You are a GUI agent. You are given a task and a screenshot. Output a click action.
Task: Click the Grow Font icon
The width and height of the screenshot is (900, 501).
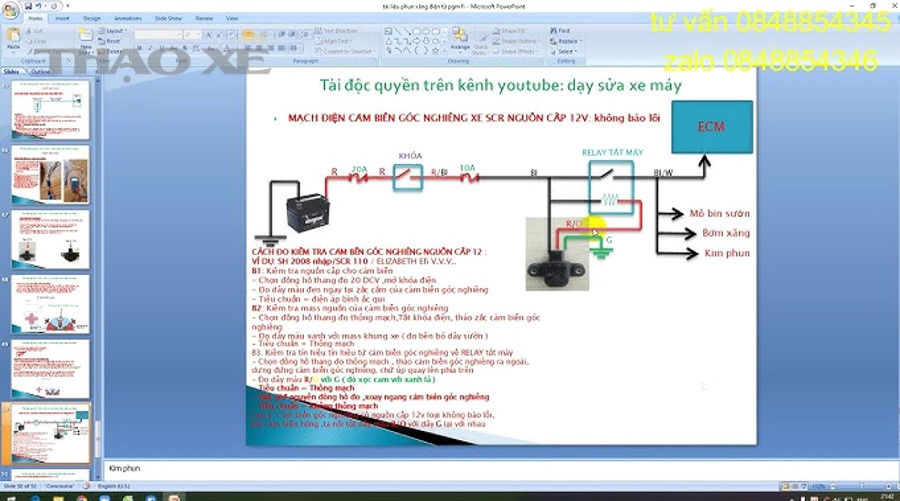pyautogui.click(x=207, y=36)
